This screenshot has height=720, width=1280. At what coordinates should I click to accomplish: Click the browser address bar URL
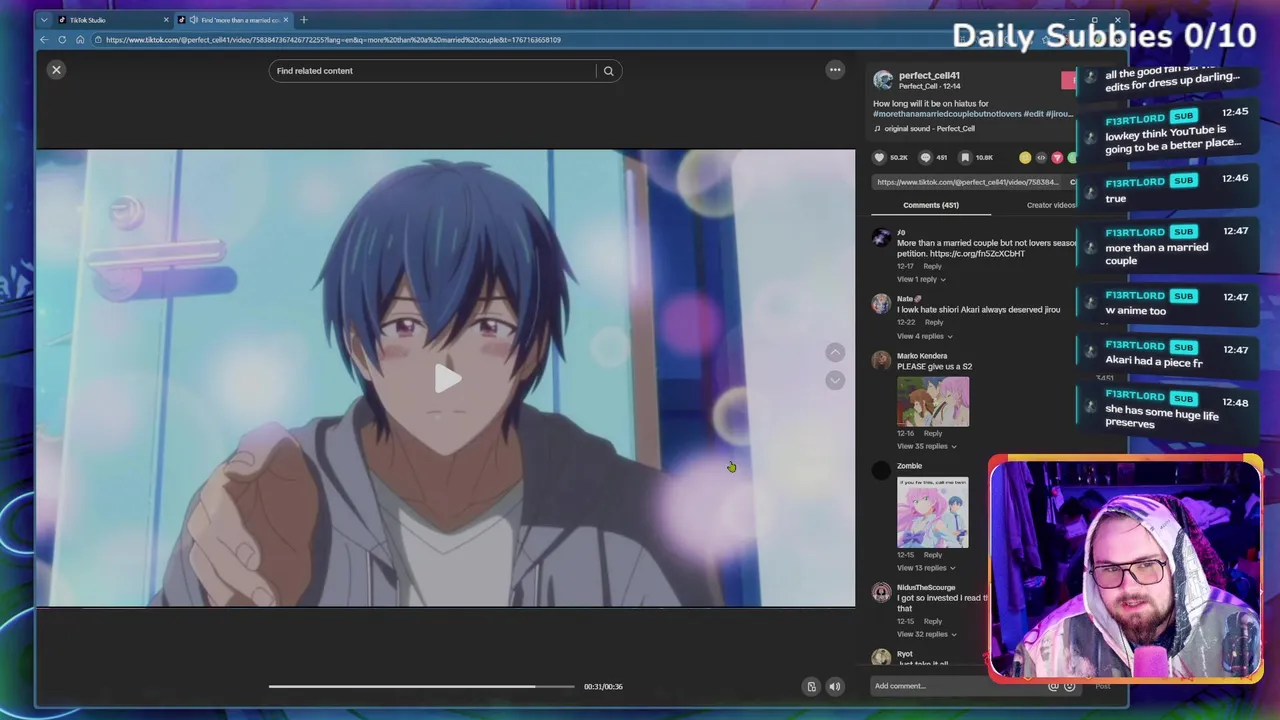click(x=333, y=40)
